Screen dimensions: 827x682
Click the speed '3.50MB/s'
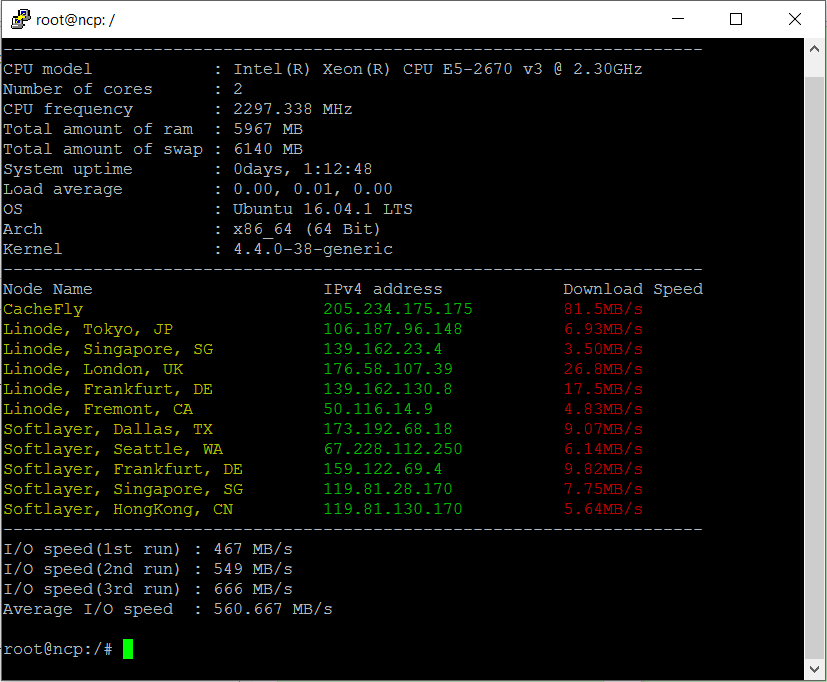click(x=603, y=349)
